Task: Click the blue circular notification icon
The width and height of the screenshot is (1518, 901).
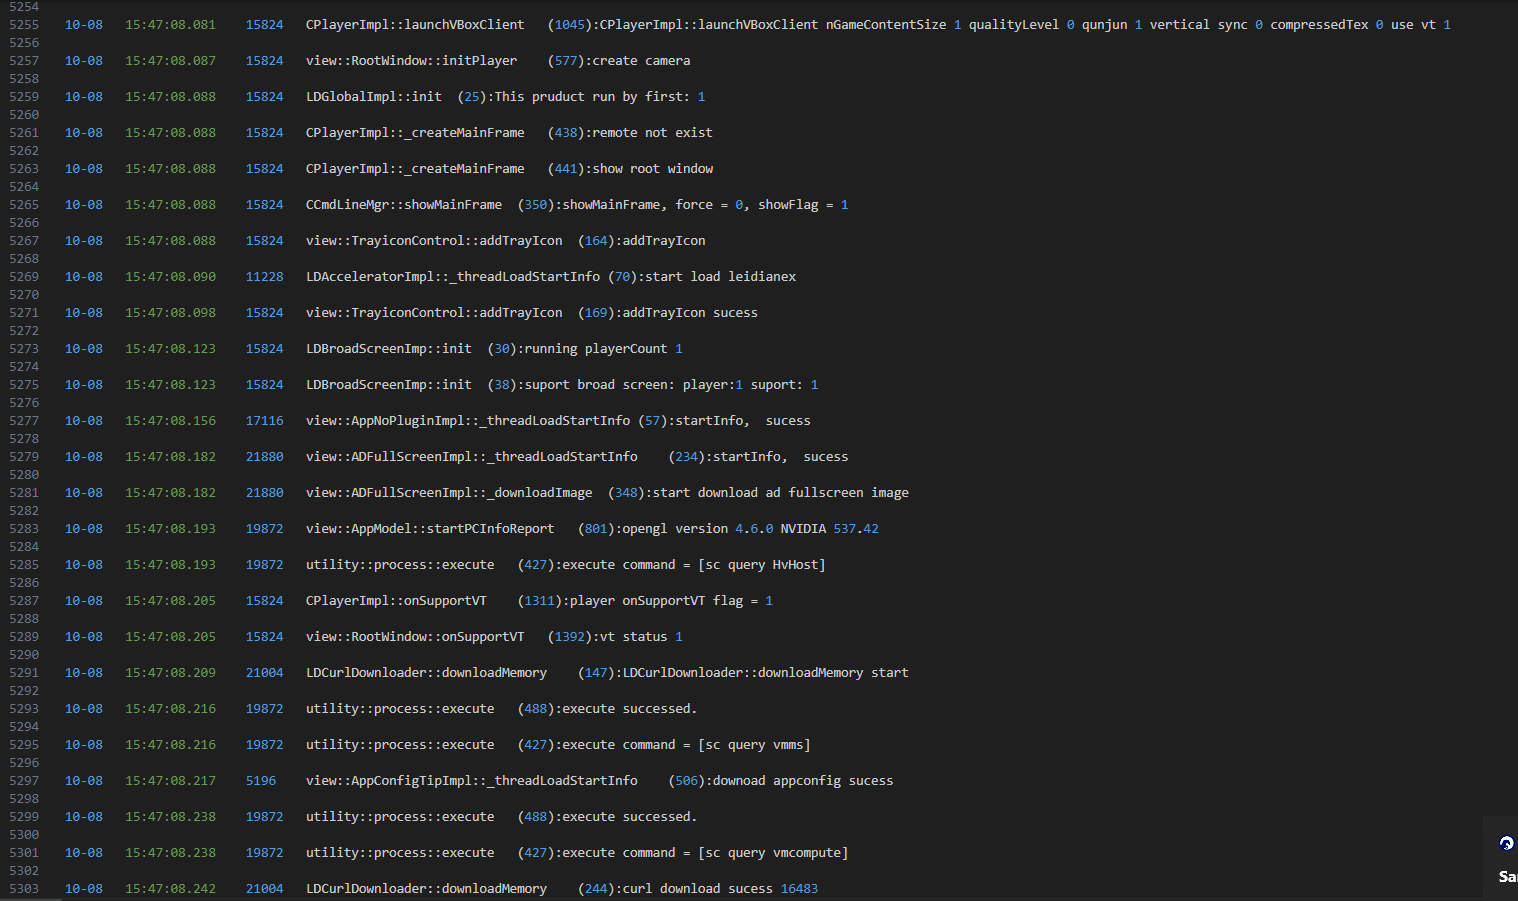Action: (x=1506, y=843)
